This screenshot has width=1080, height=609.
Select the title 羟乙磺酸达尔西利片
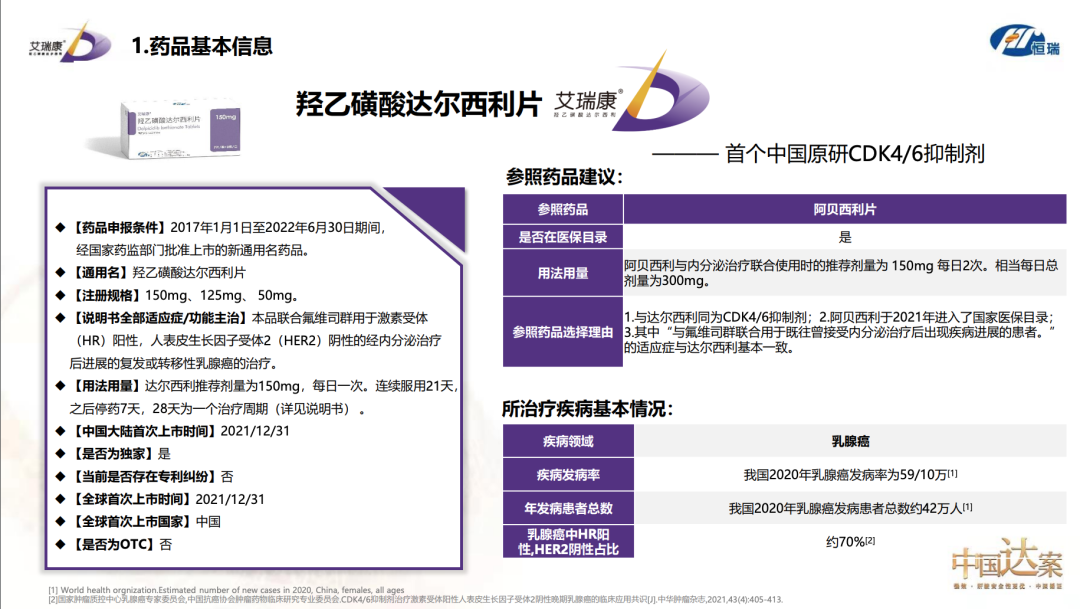click(x=418, y=105)
